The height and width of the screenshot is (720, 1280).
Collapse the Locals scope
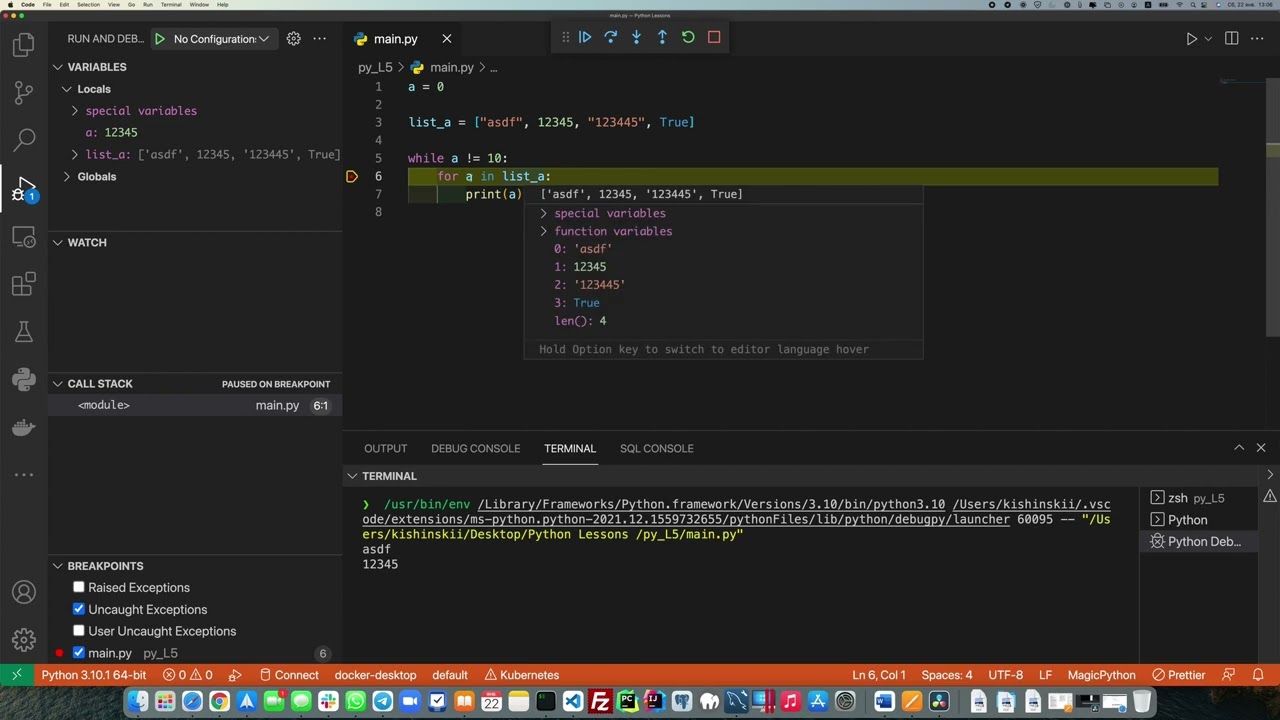pyautogui.click(x=195, y=89)
